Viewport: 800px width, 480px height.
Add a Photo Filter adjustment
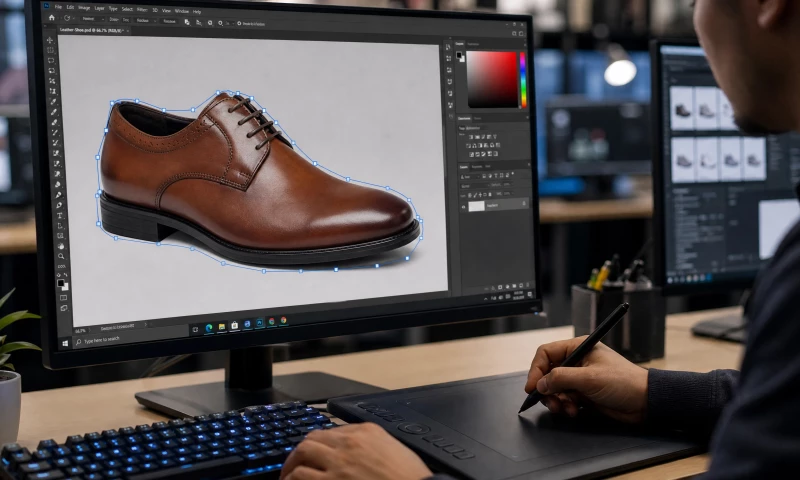click(486, 145)
